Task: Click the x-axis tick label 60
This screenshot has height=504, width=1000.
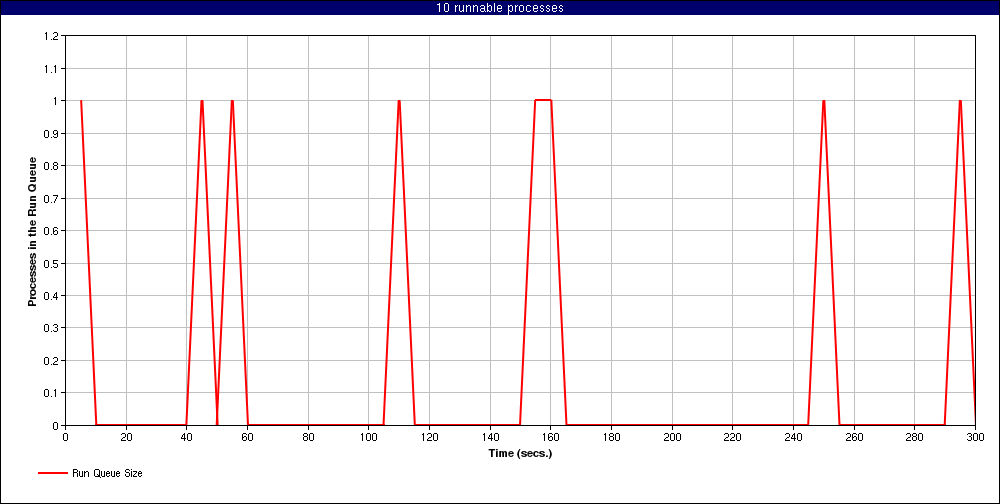Action: (247, 437)
